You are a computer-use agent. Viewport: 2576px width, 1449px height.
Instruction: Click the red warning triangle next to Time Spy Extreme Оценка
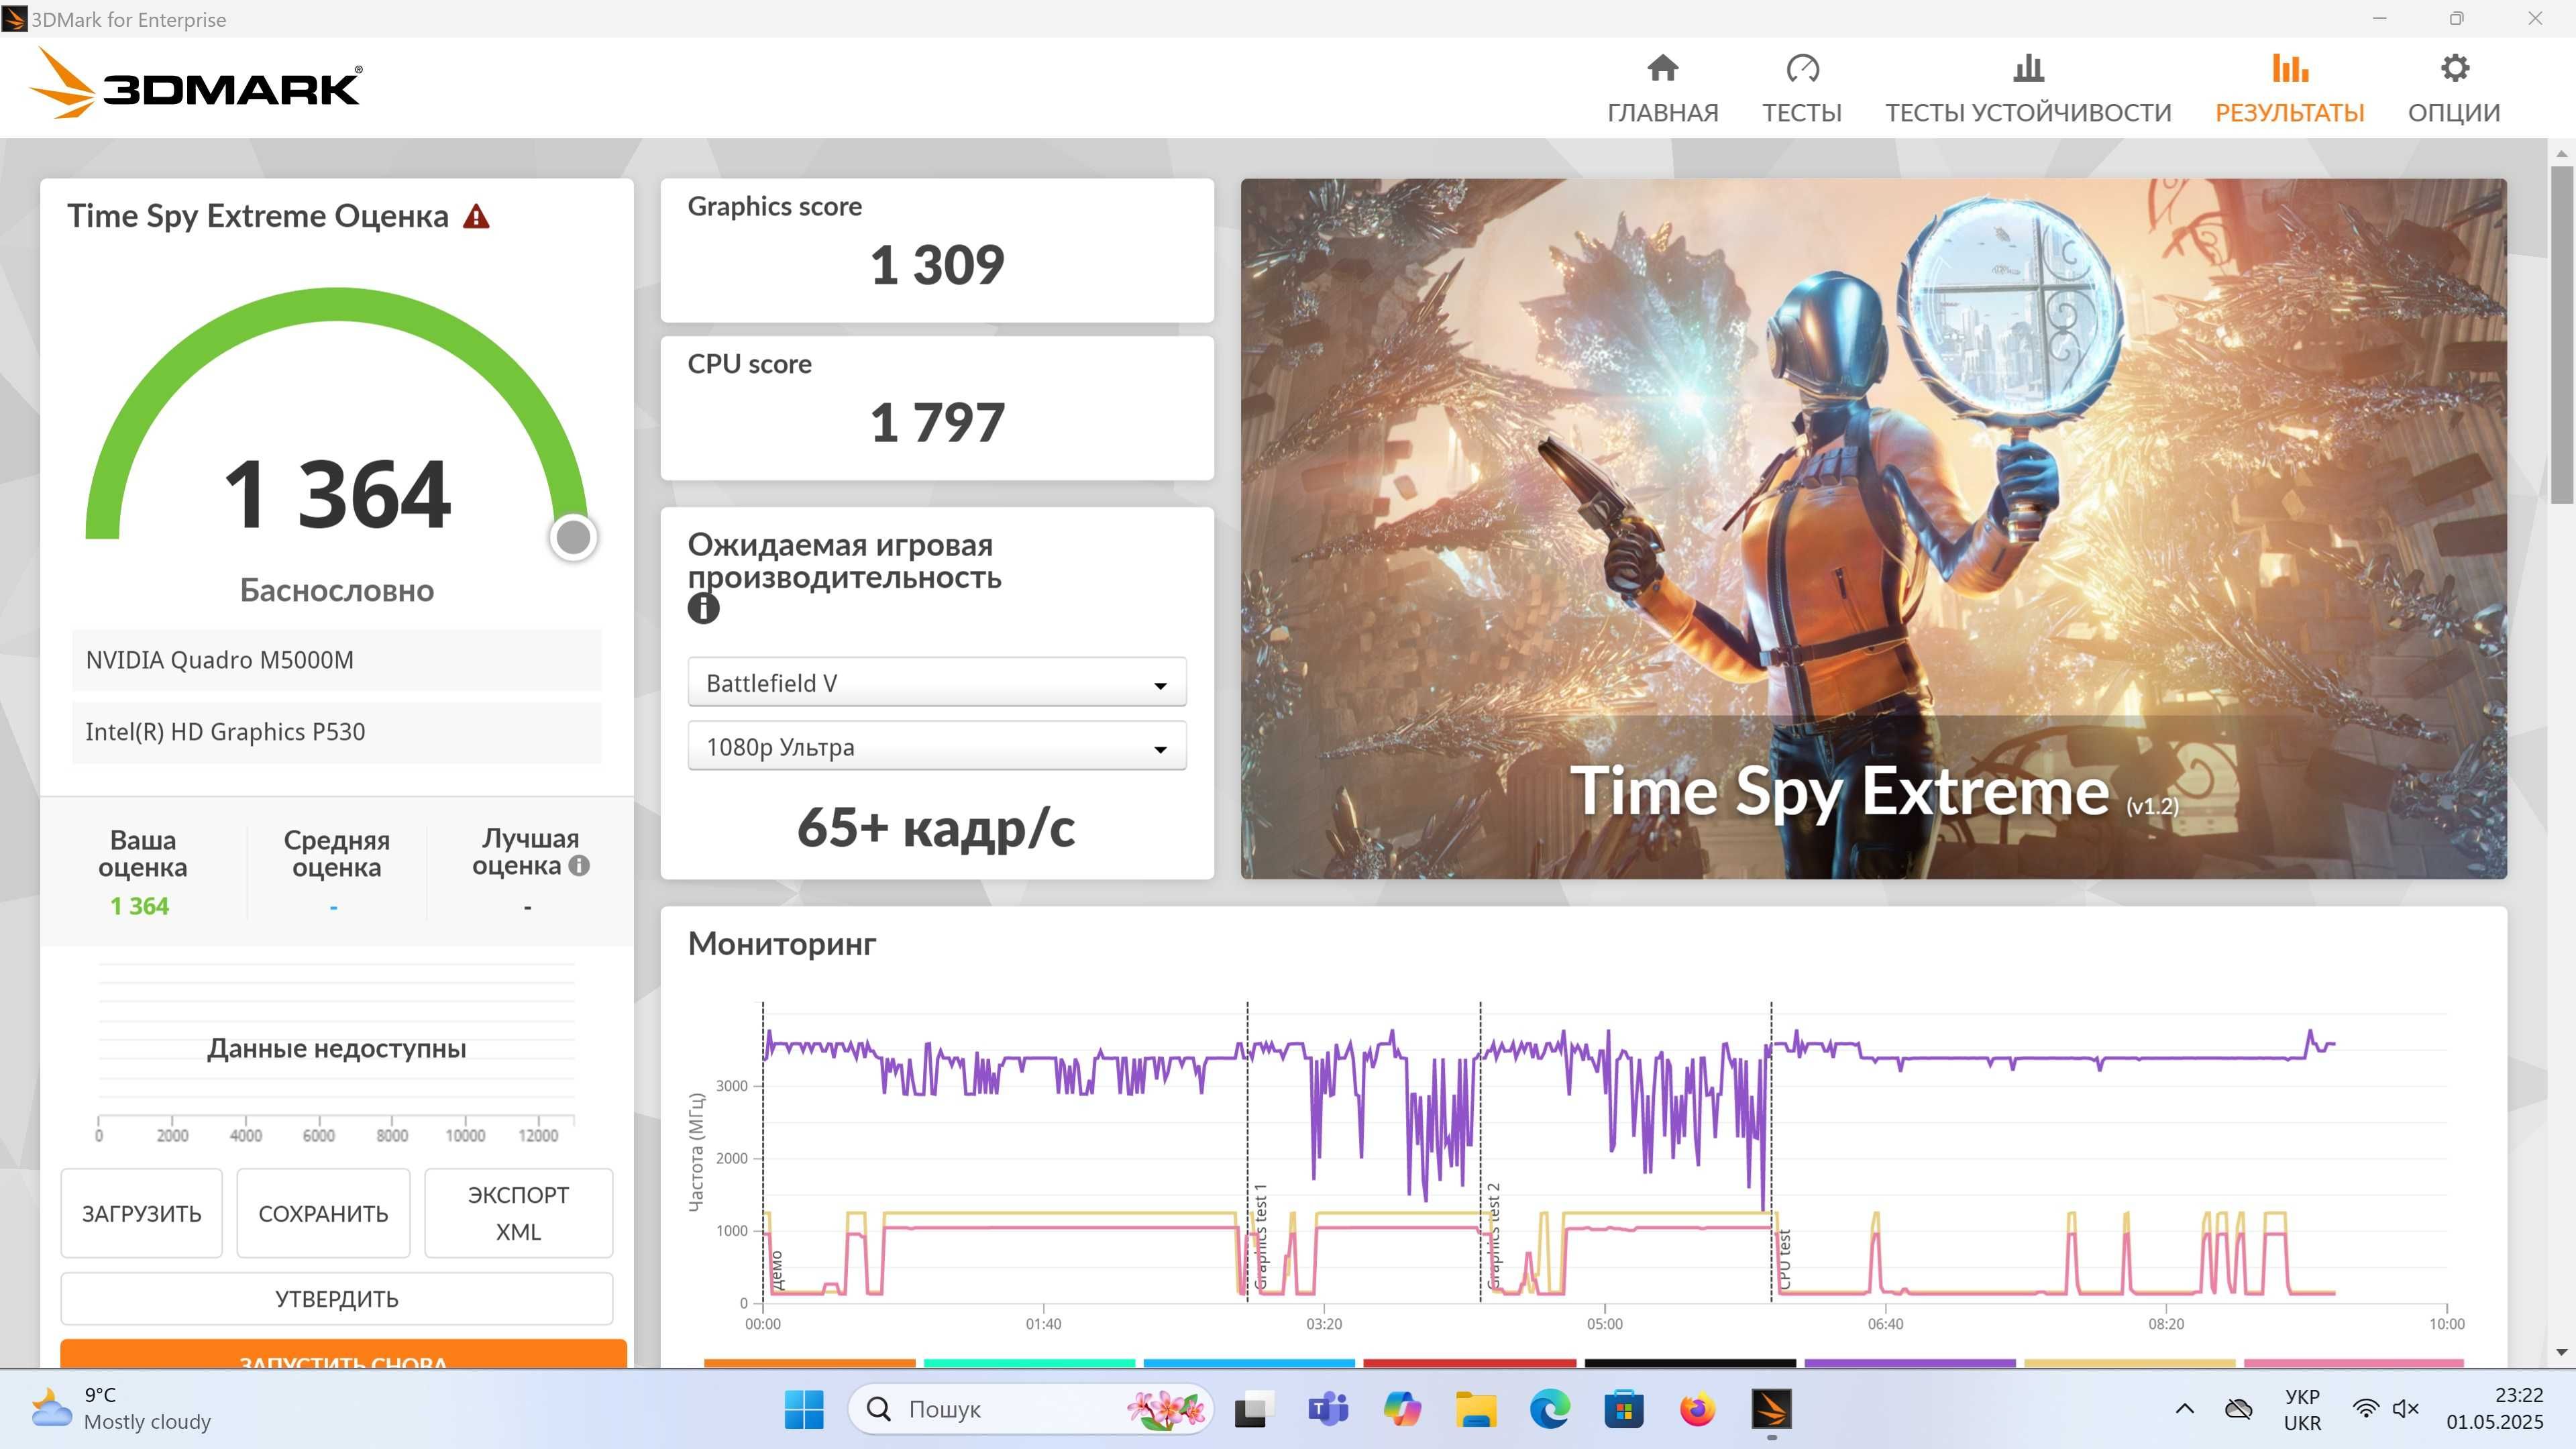[476, 216]
